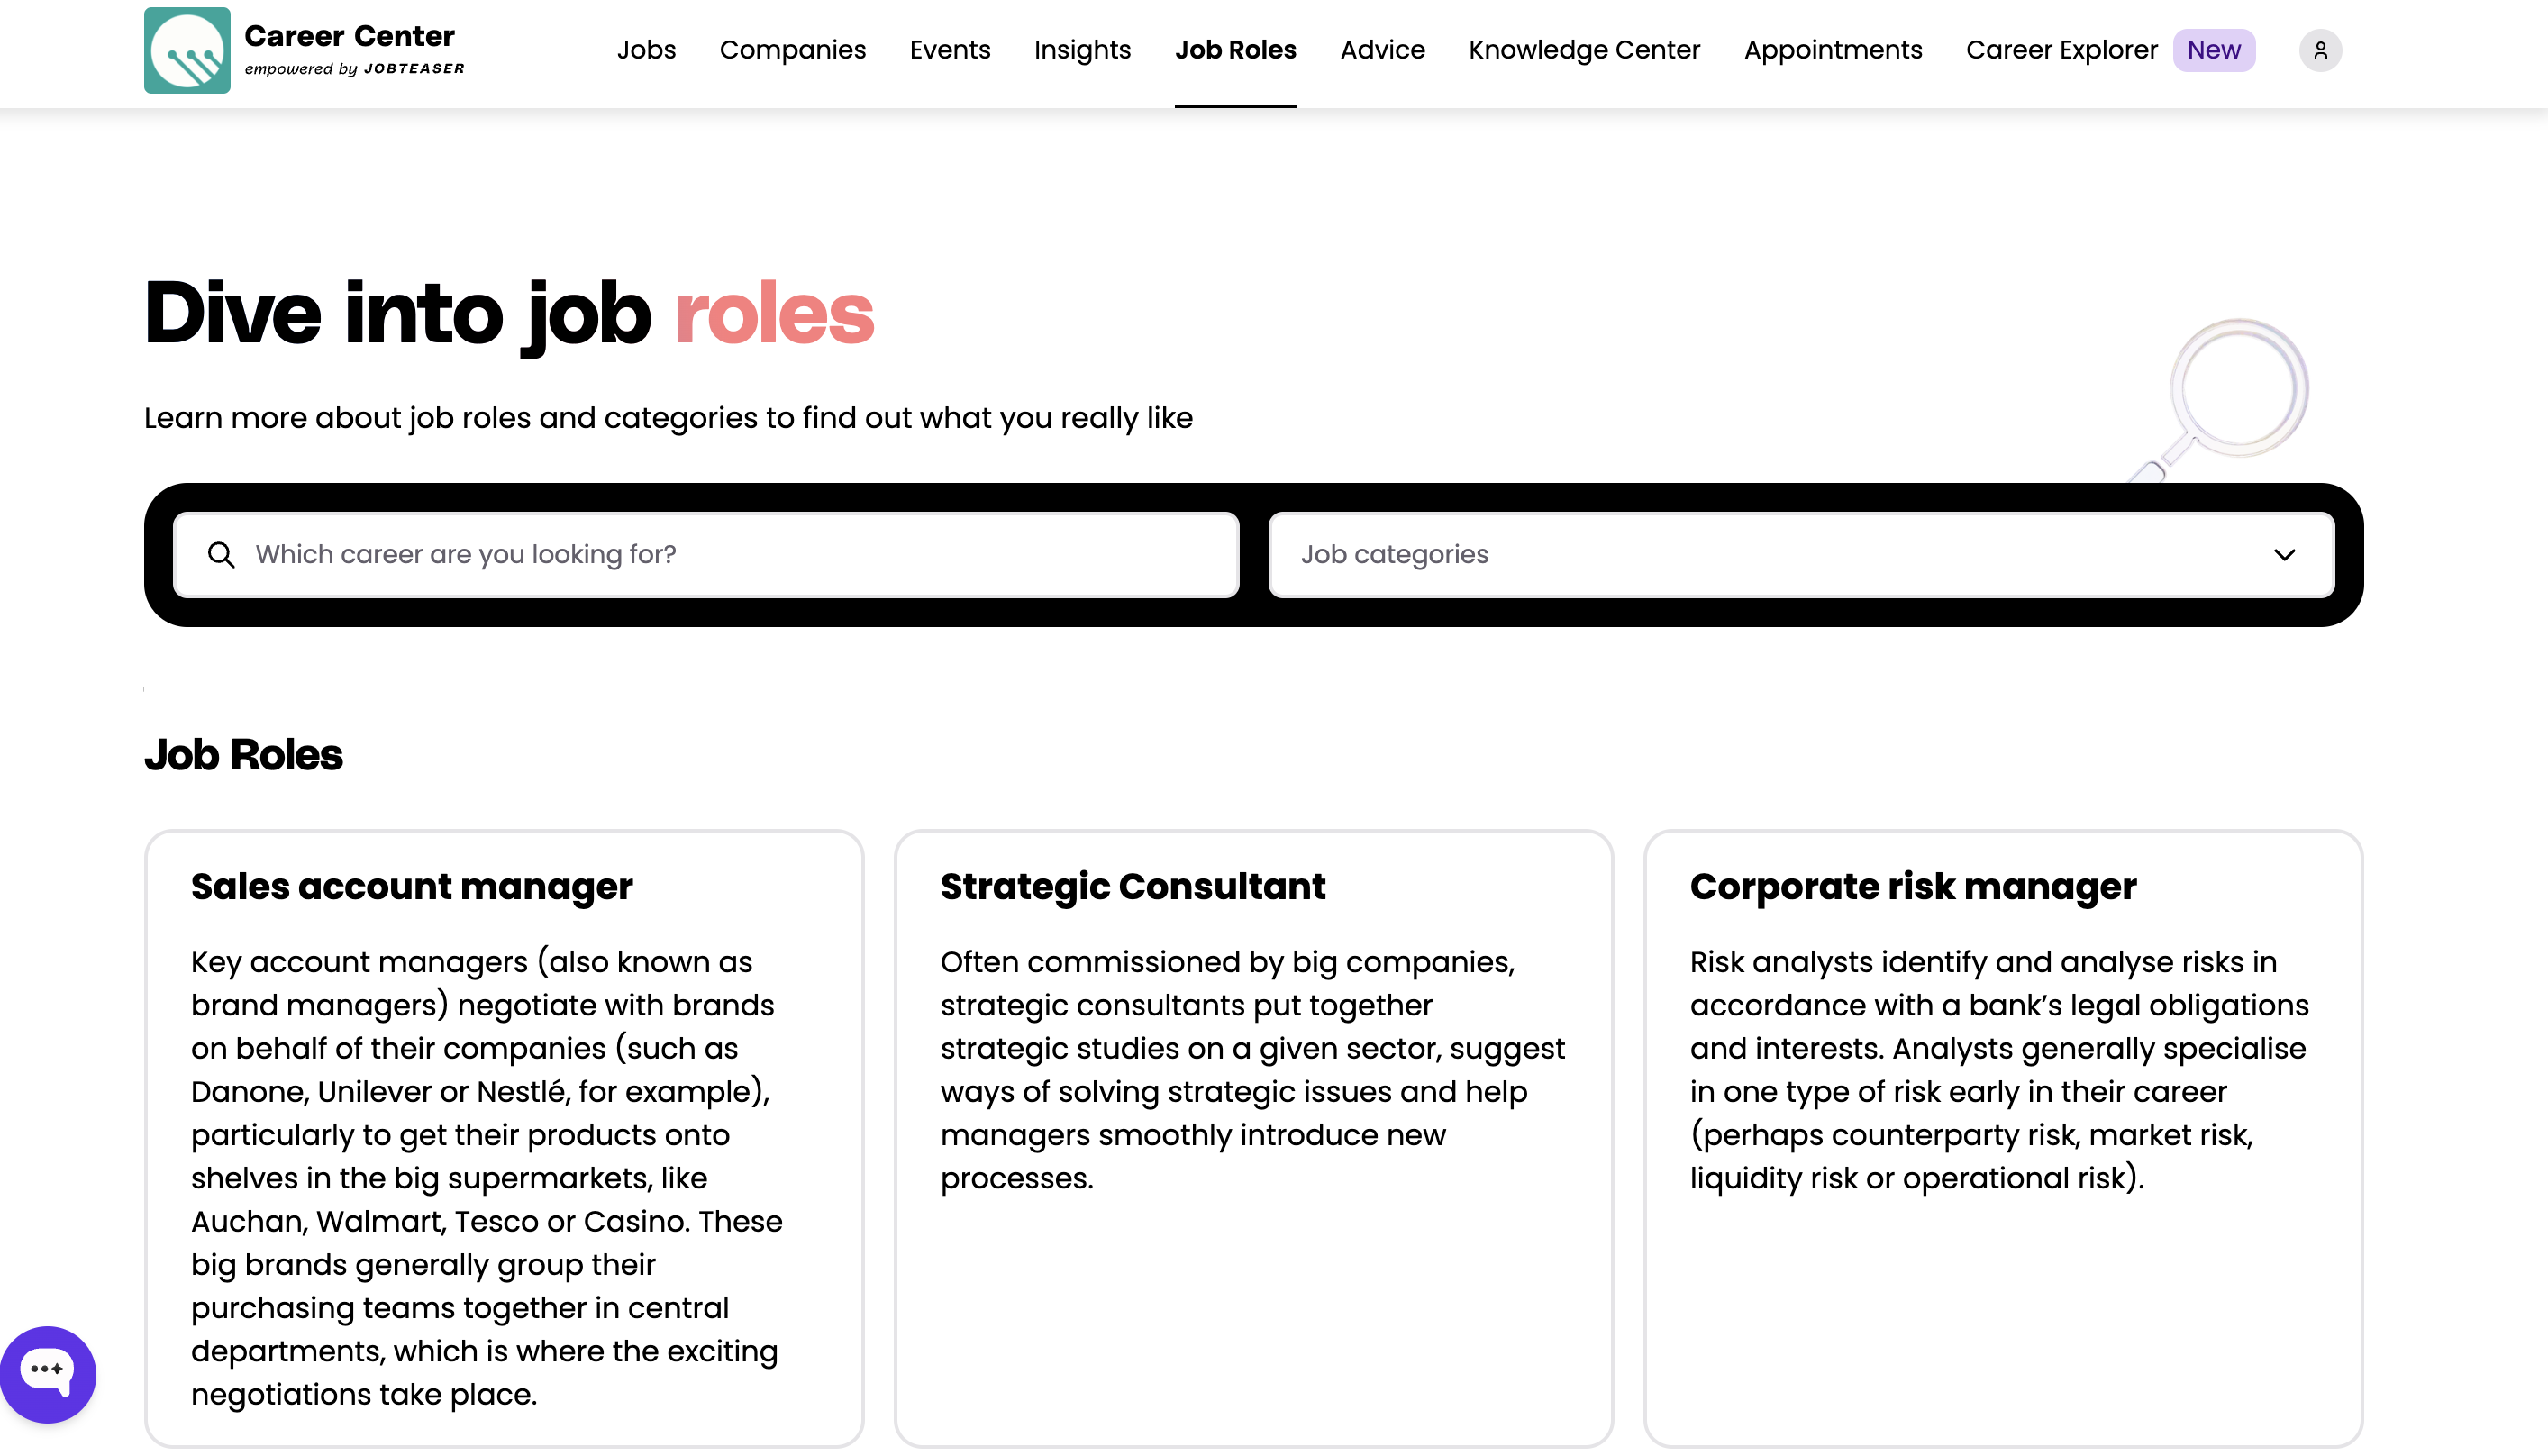Open the Strategic Consultant role card
Screen dimensions: 2548x1456
(1253, 1138)
